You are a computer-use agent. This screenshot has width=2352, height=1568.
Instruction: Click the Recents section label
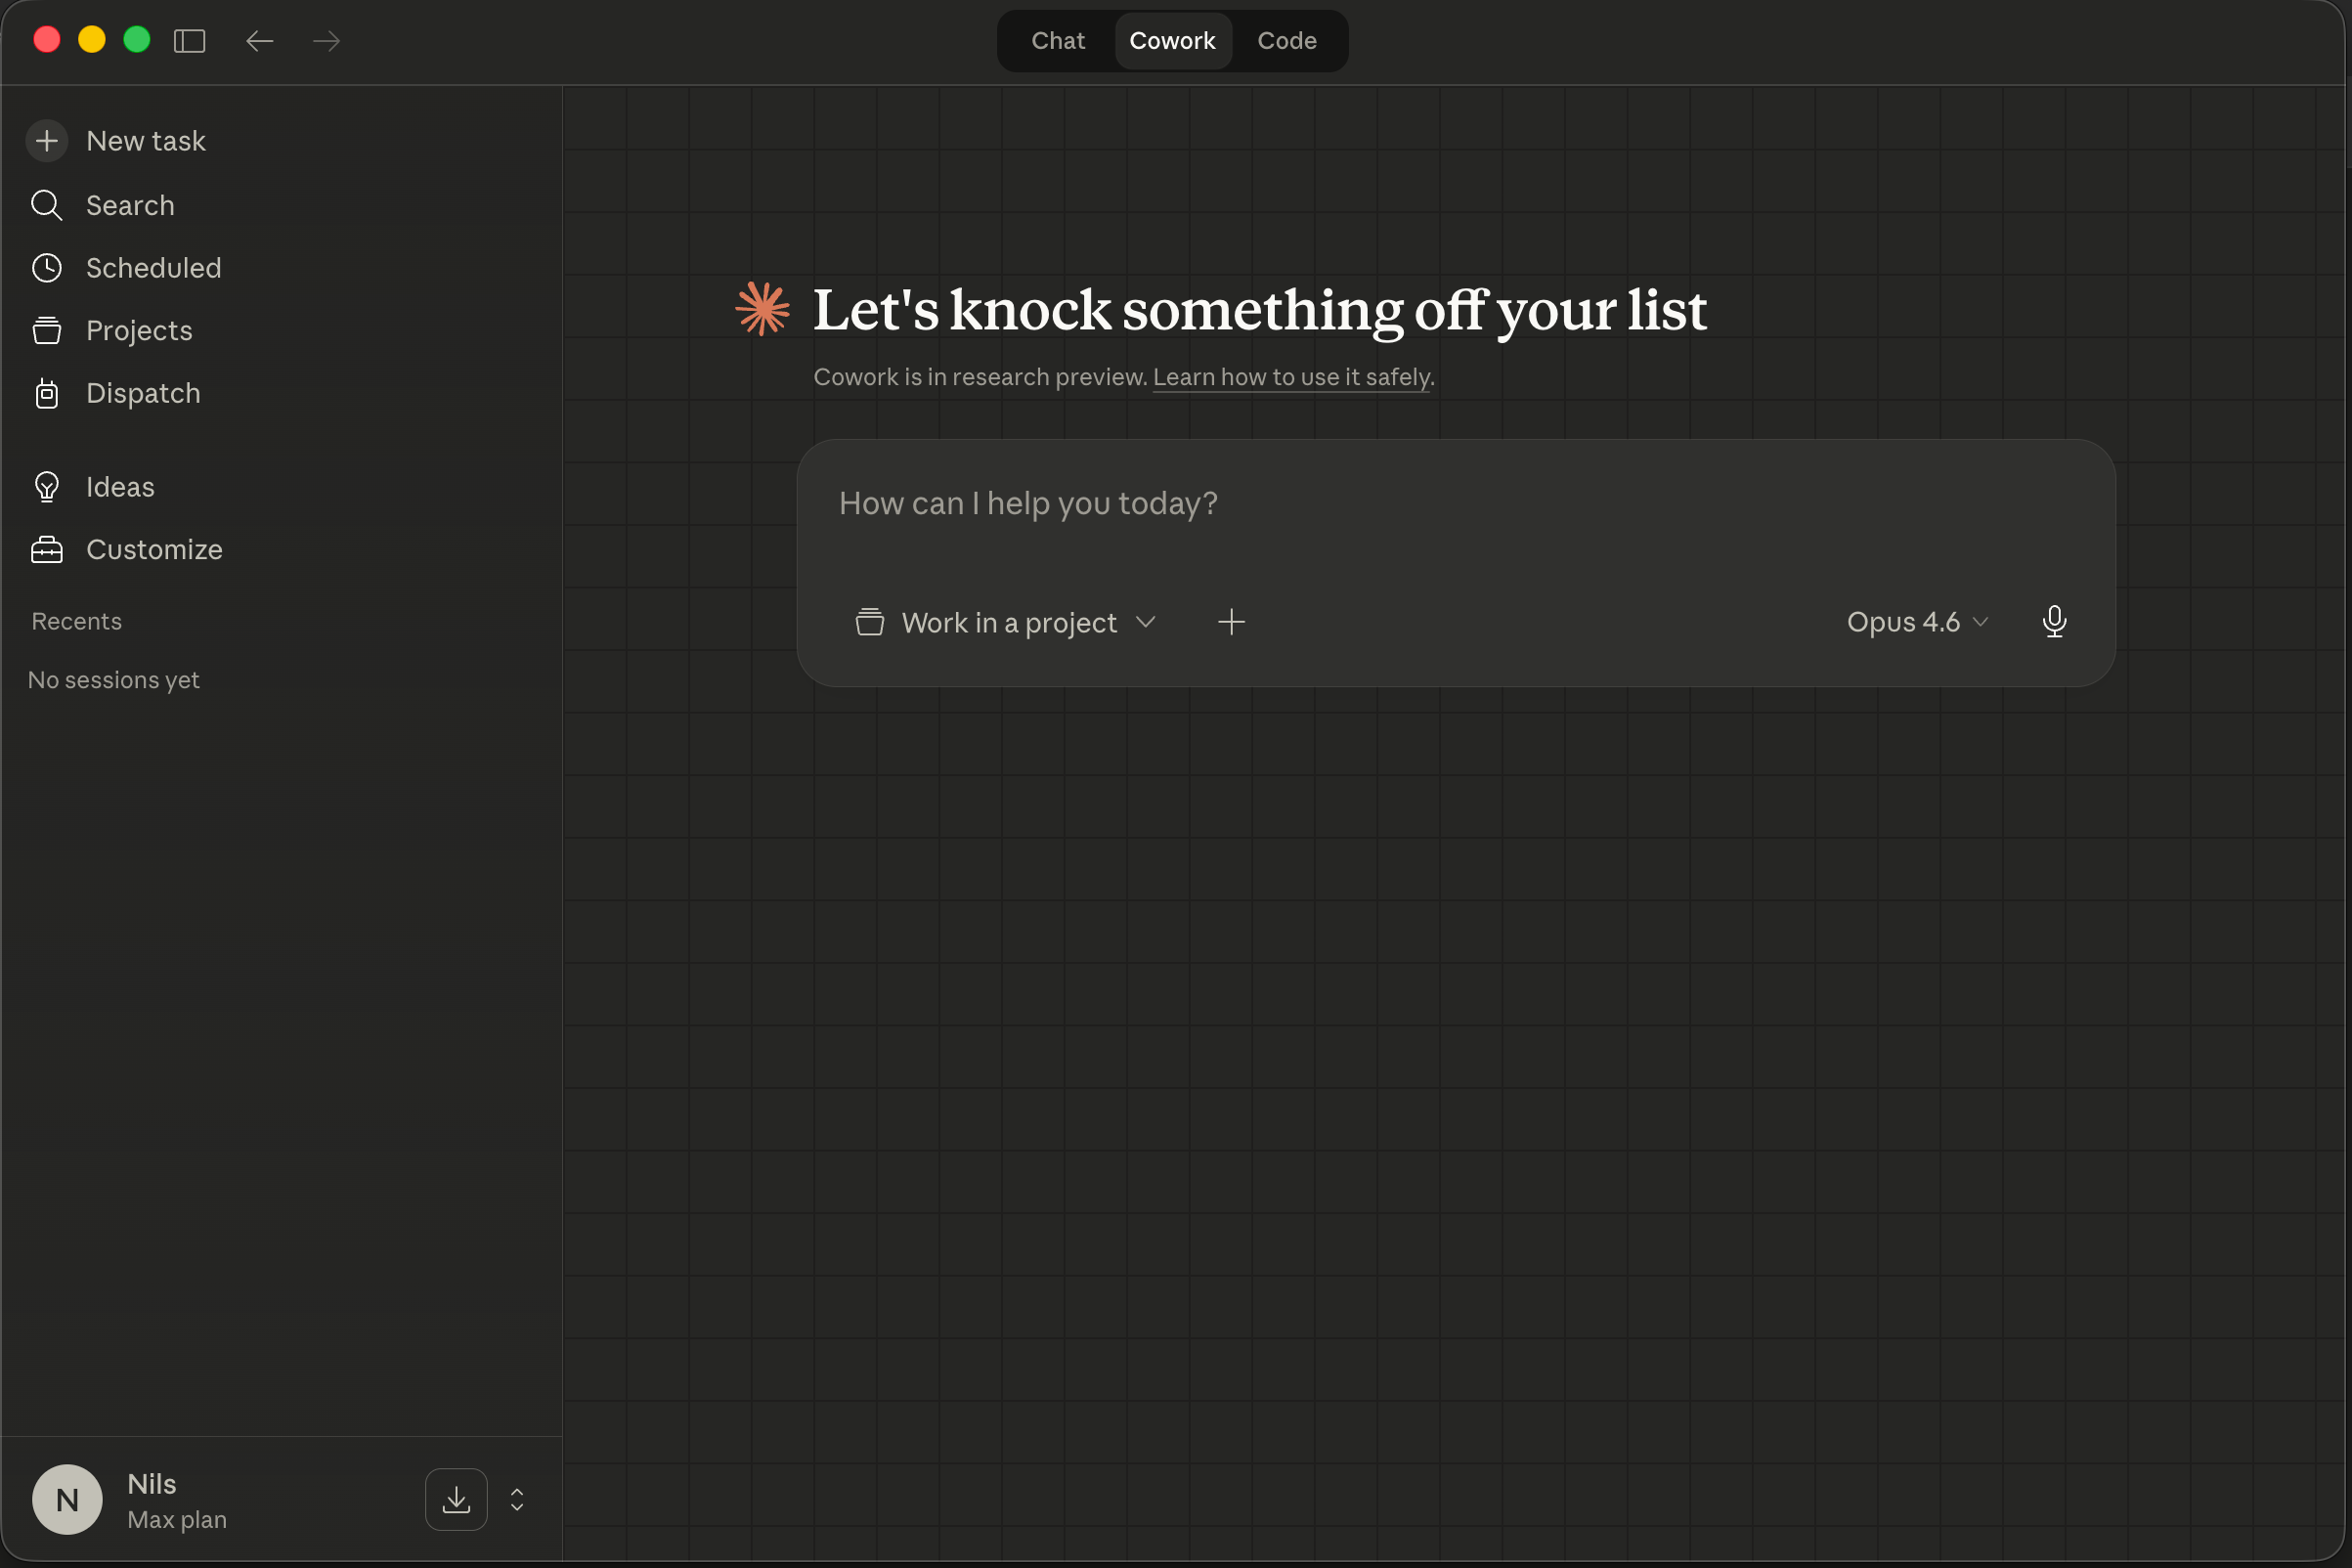(x=76, y=621)
